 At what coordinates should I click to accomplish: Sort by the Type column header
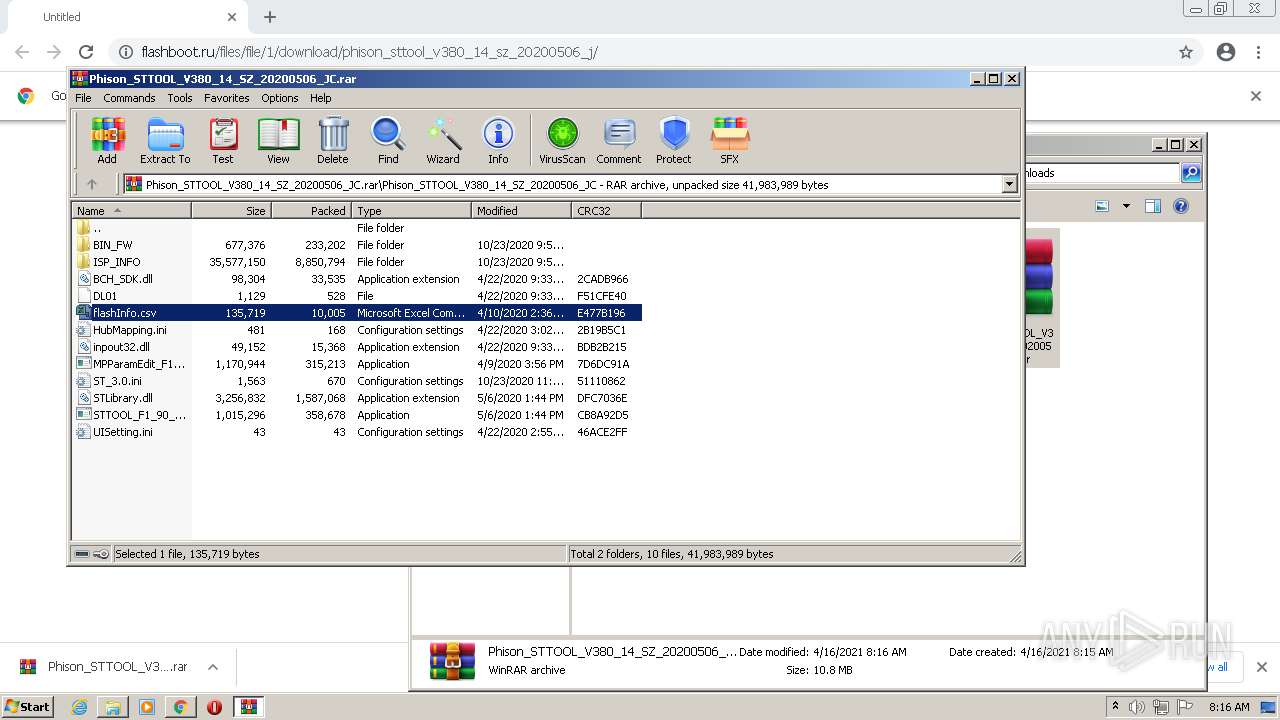pos(411,211)
